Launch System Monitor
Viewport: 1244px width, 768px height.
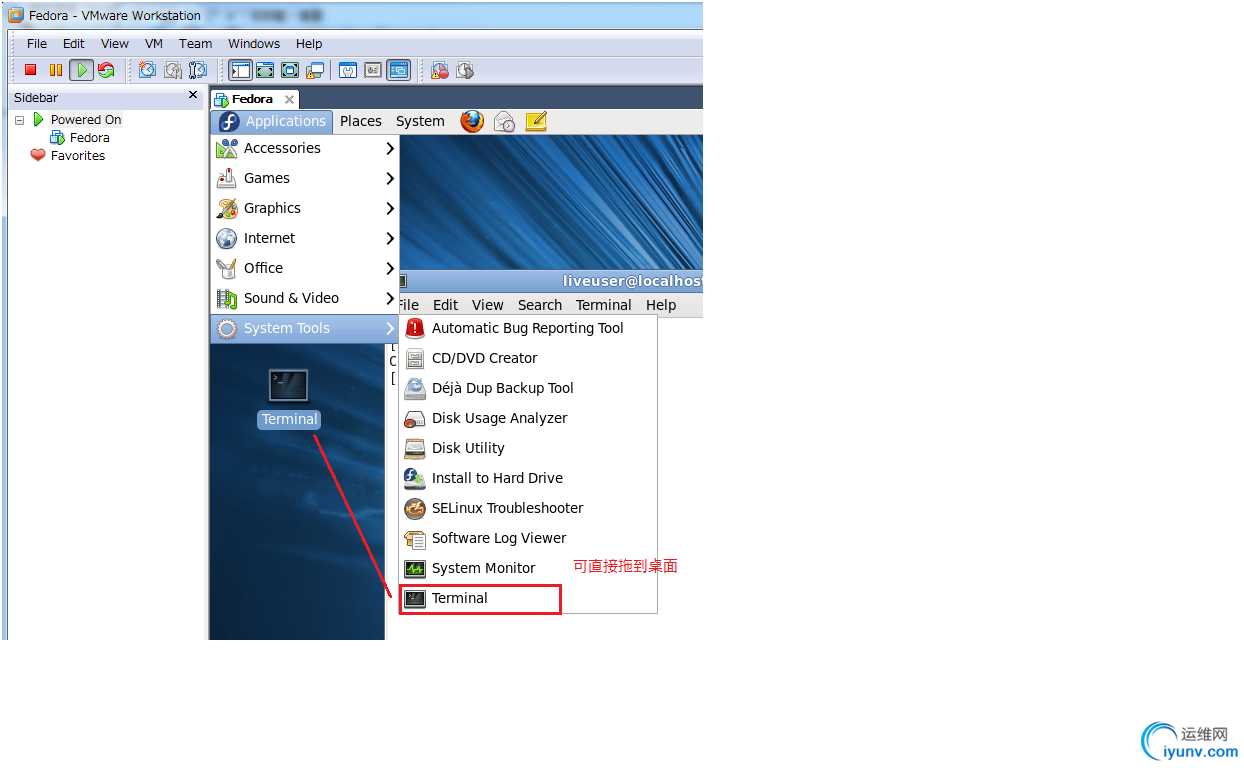tap(528, 568)
